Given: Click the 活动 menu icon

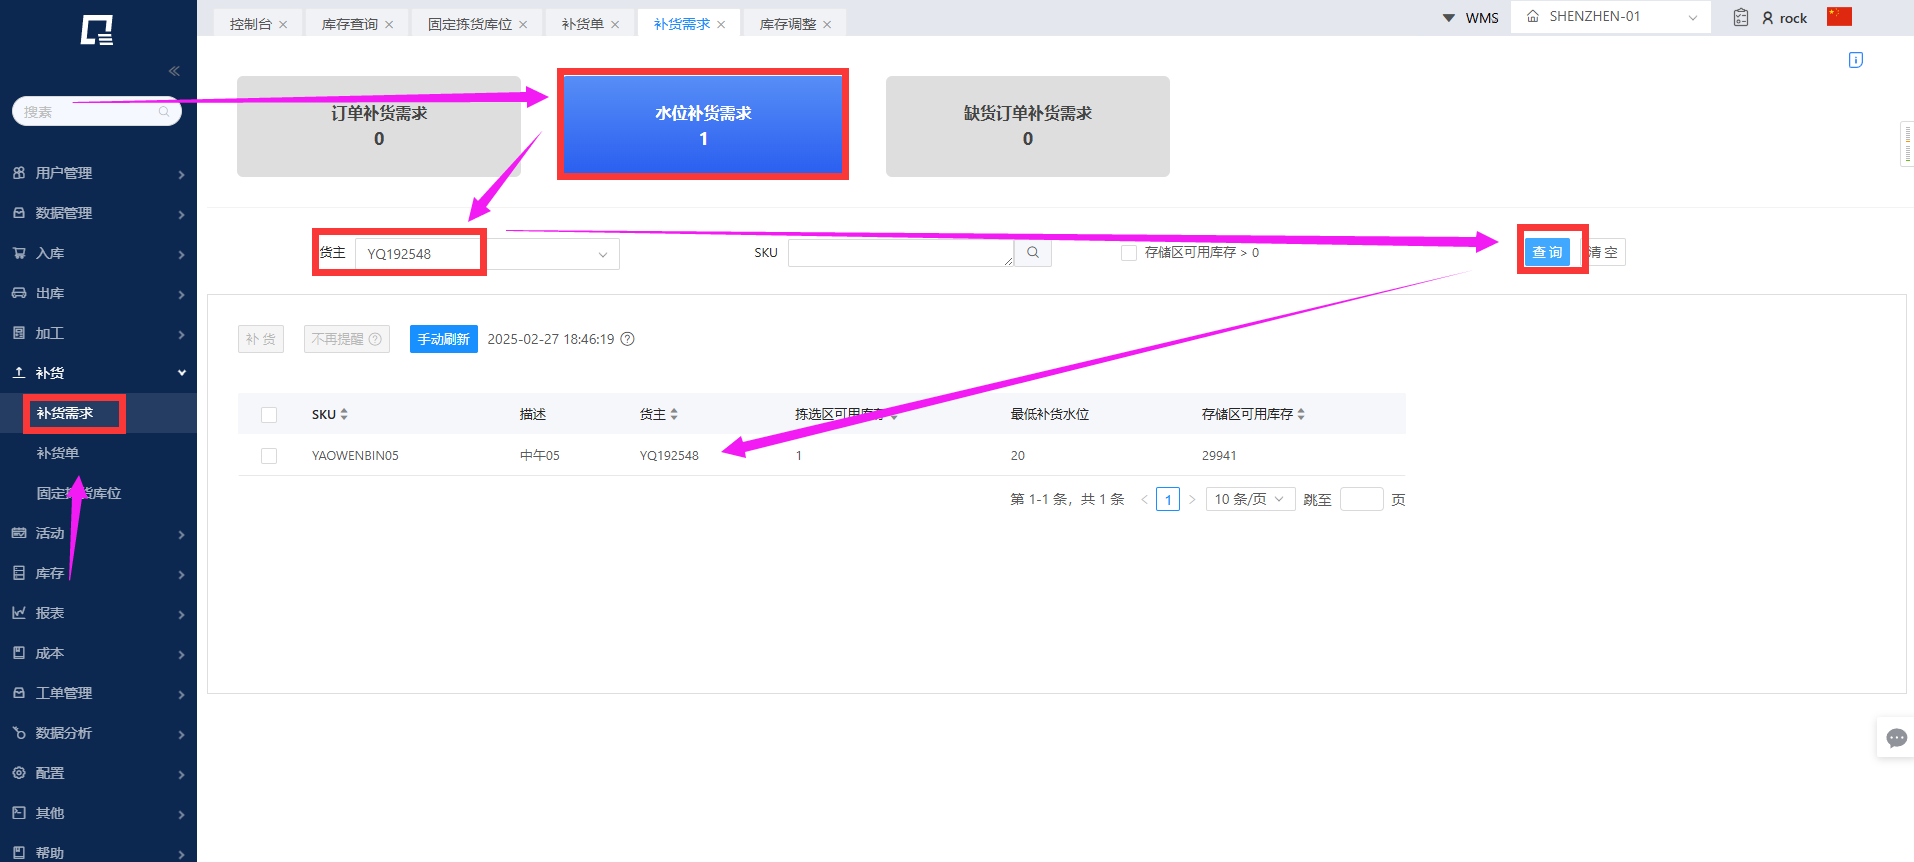Looking at the screenshot, I should click(x=19, y=533).
